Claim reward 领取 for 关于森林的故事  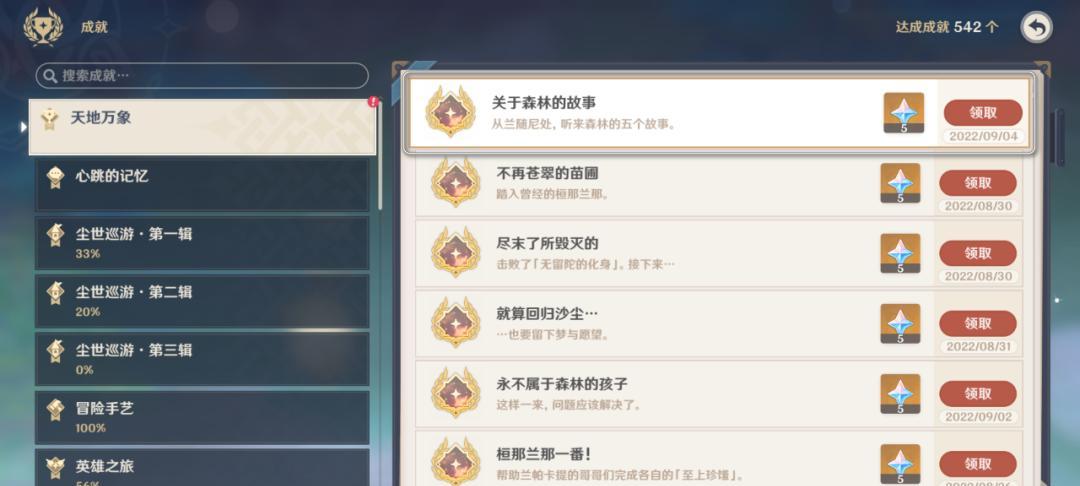[x=983, y=113]
